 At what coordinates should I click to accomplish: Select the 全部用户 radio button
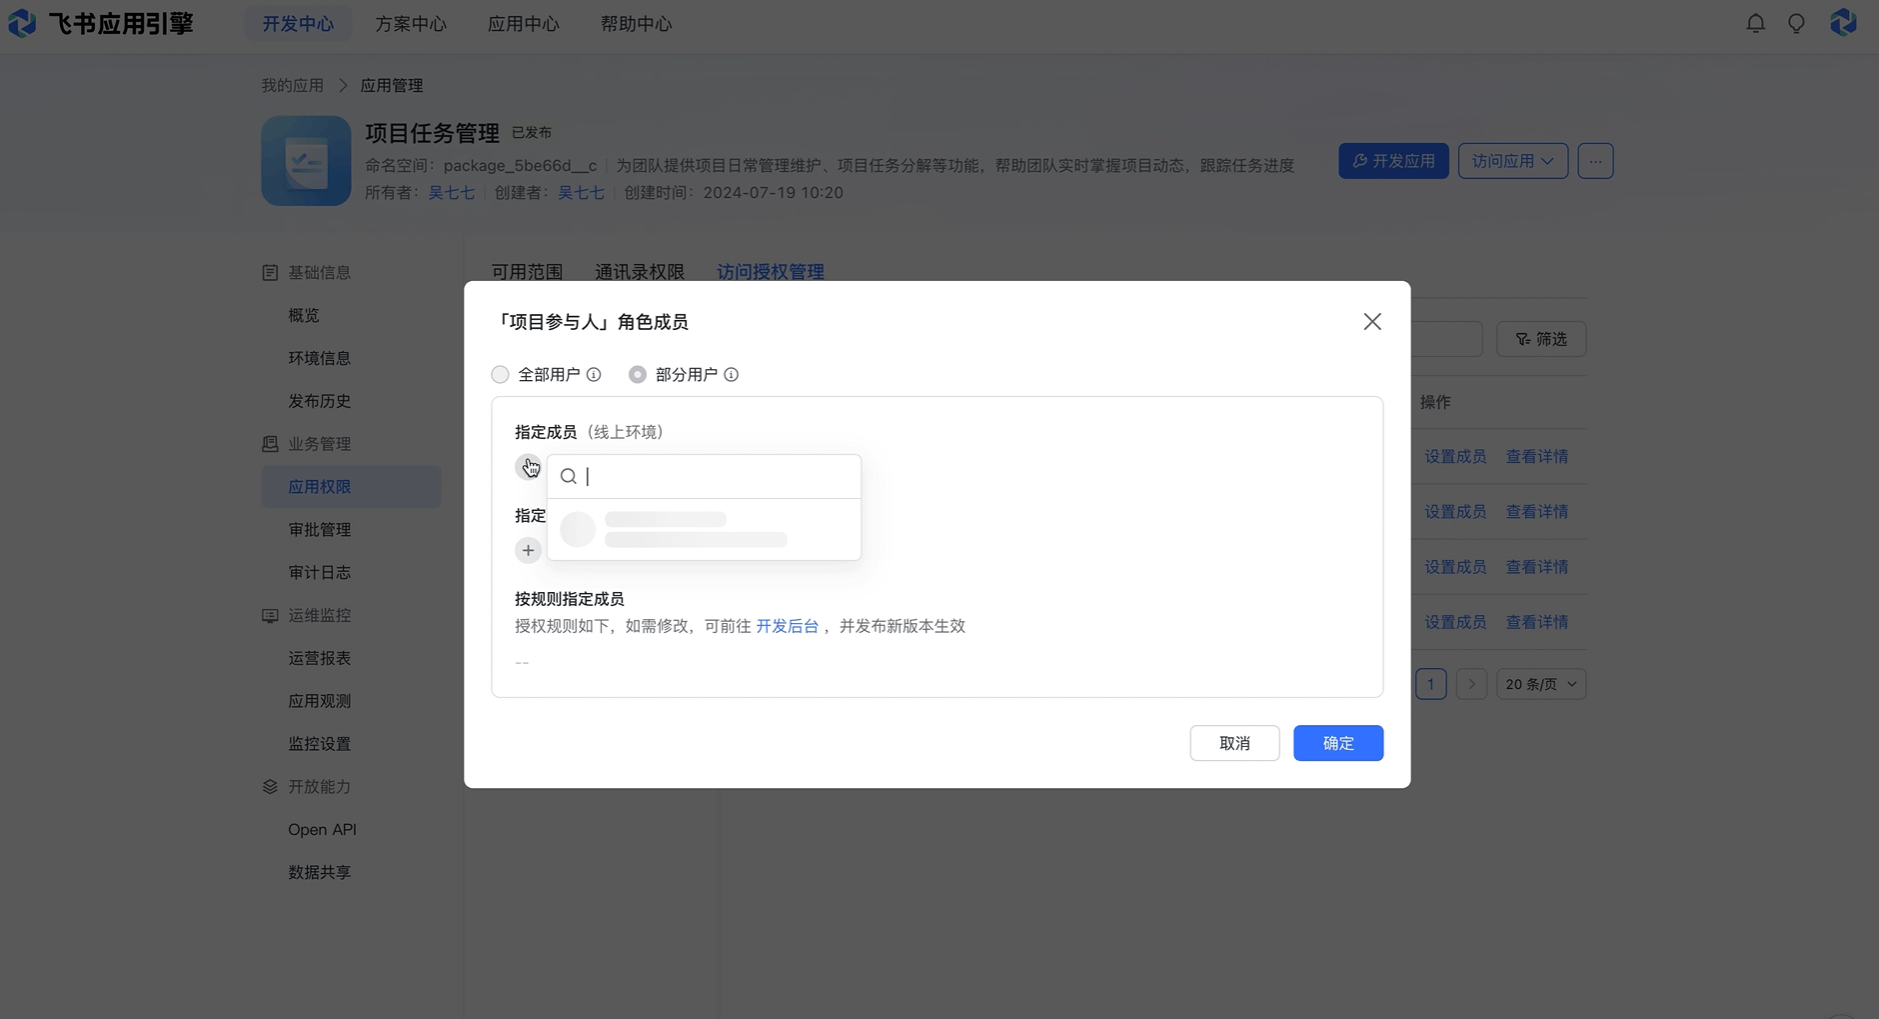[500, 374]
